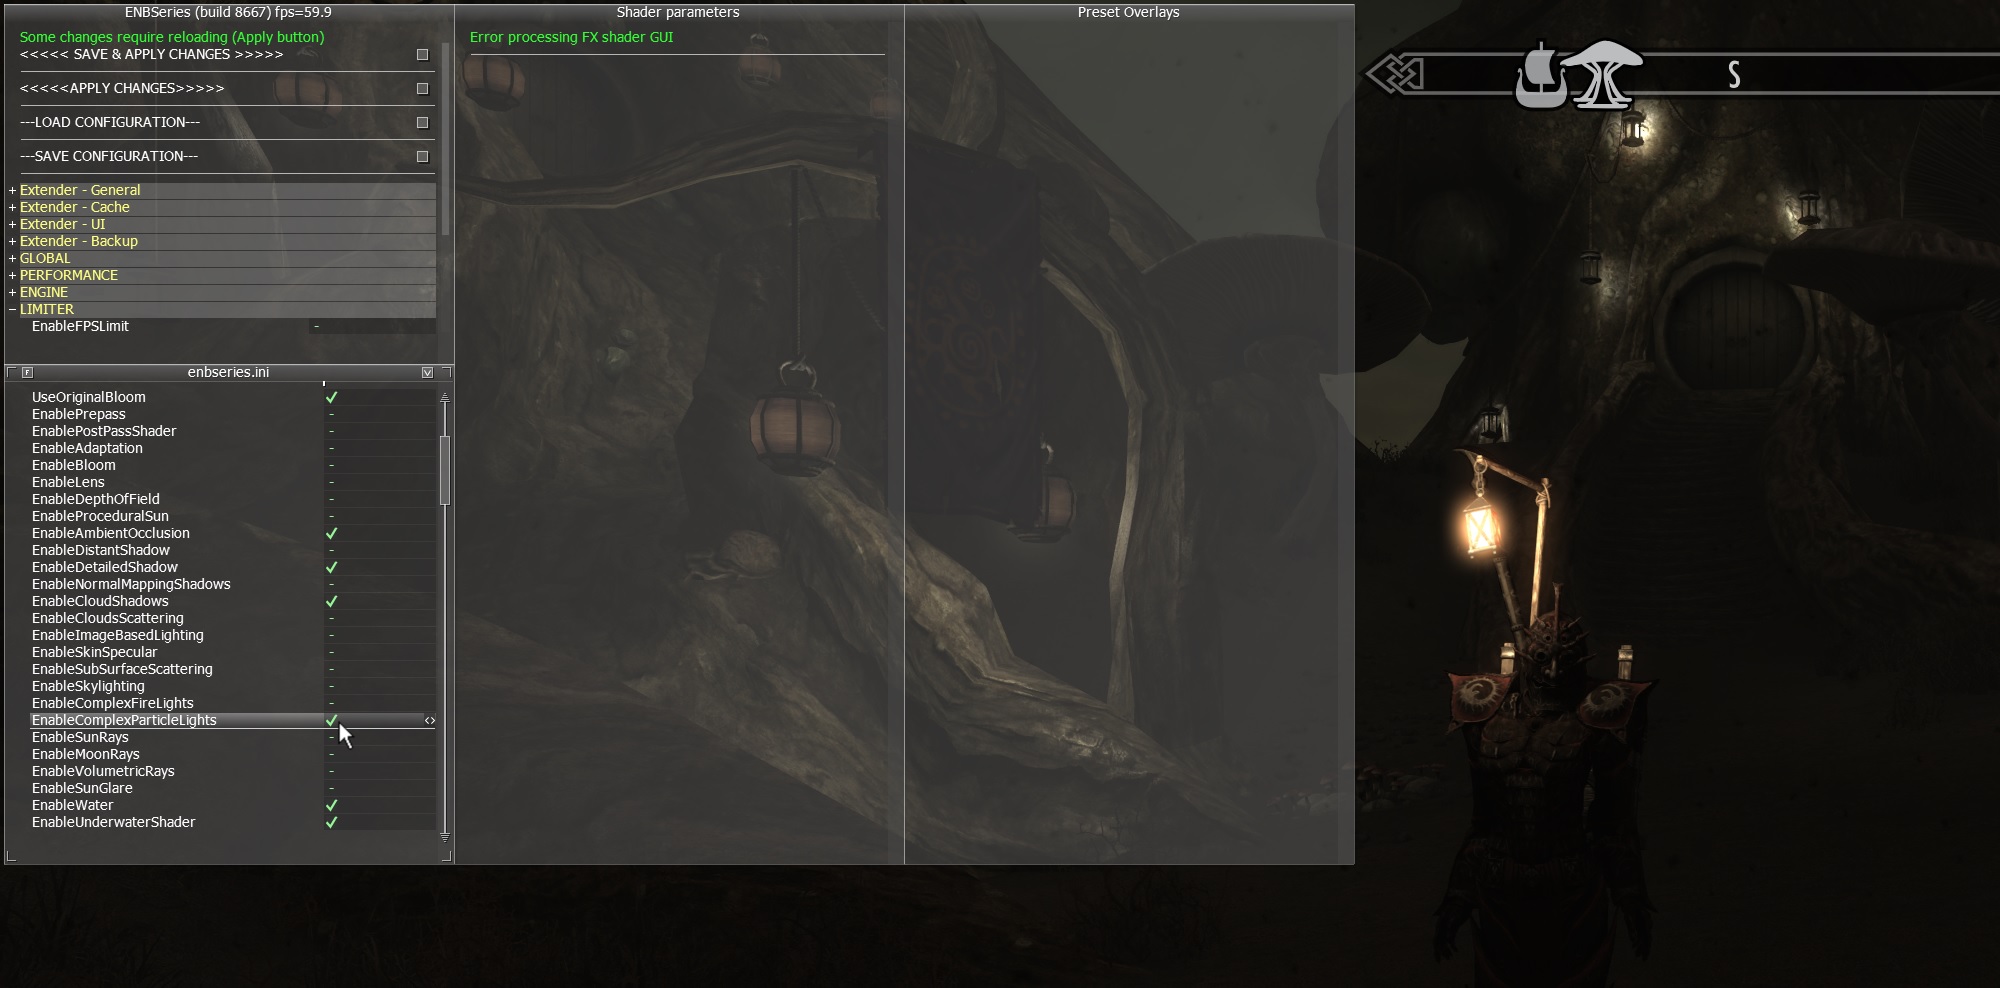Click the top settings panel scrollbar
This screenshot has height=988, width=2000.
tap(445, 140)
